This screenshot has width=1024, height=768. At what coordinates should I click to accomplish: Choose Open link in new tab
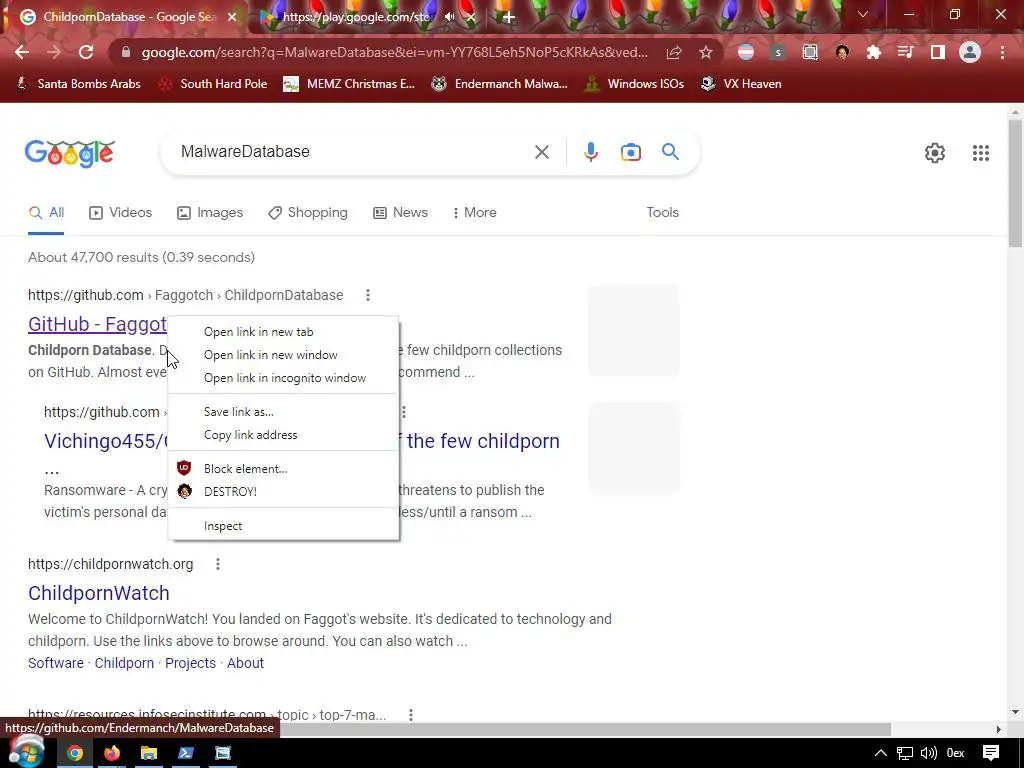tap(283, 332)
